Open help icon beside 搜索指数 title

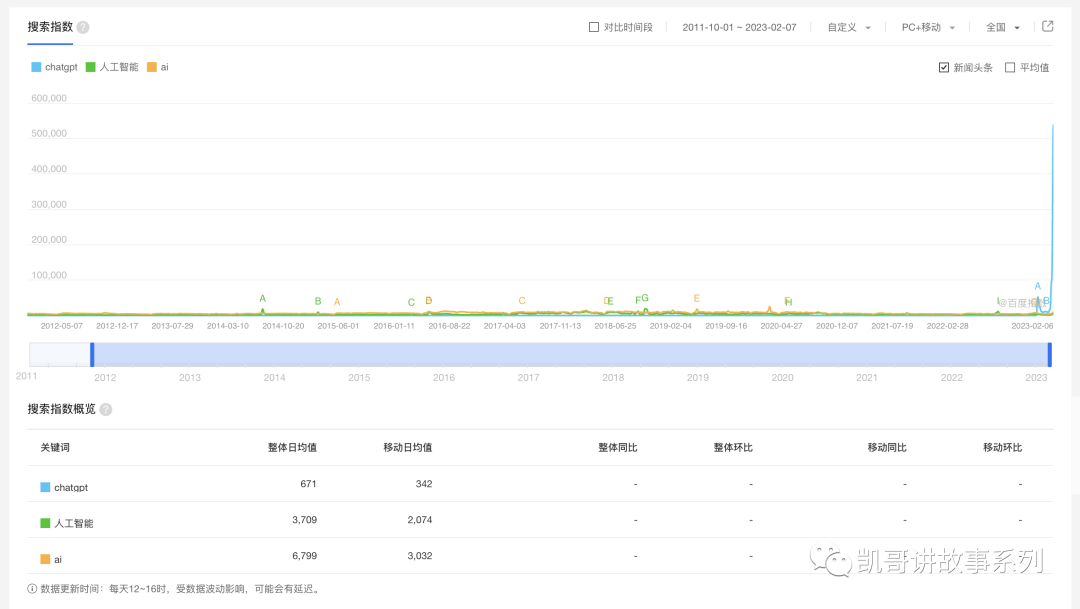pos(83,28)
